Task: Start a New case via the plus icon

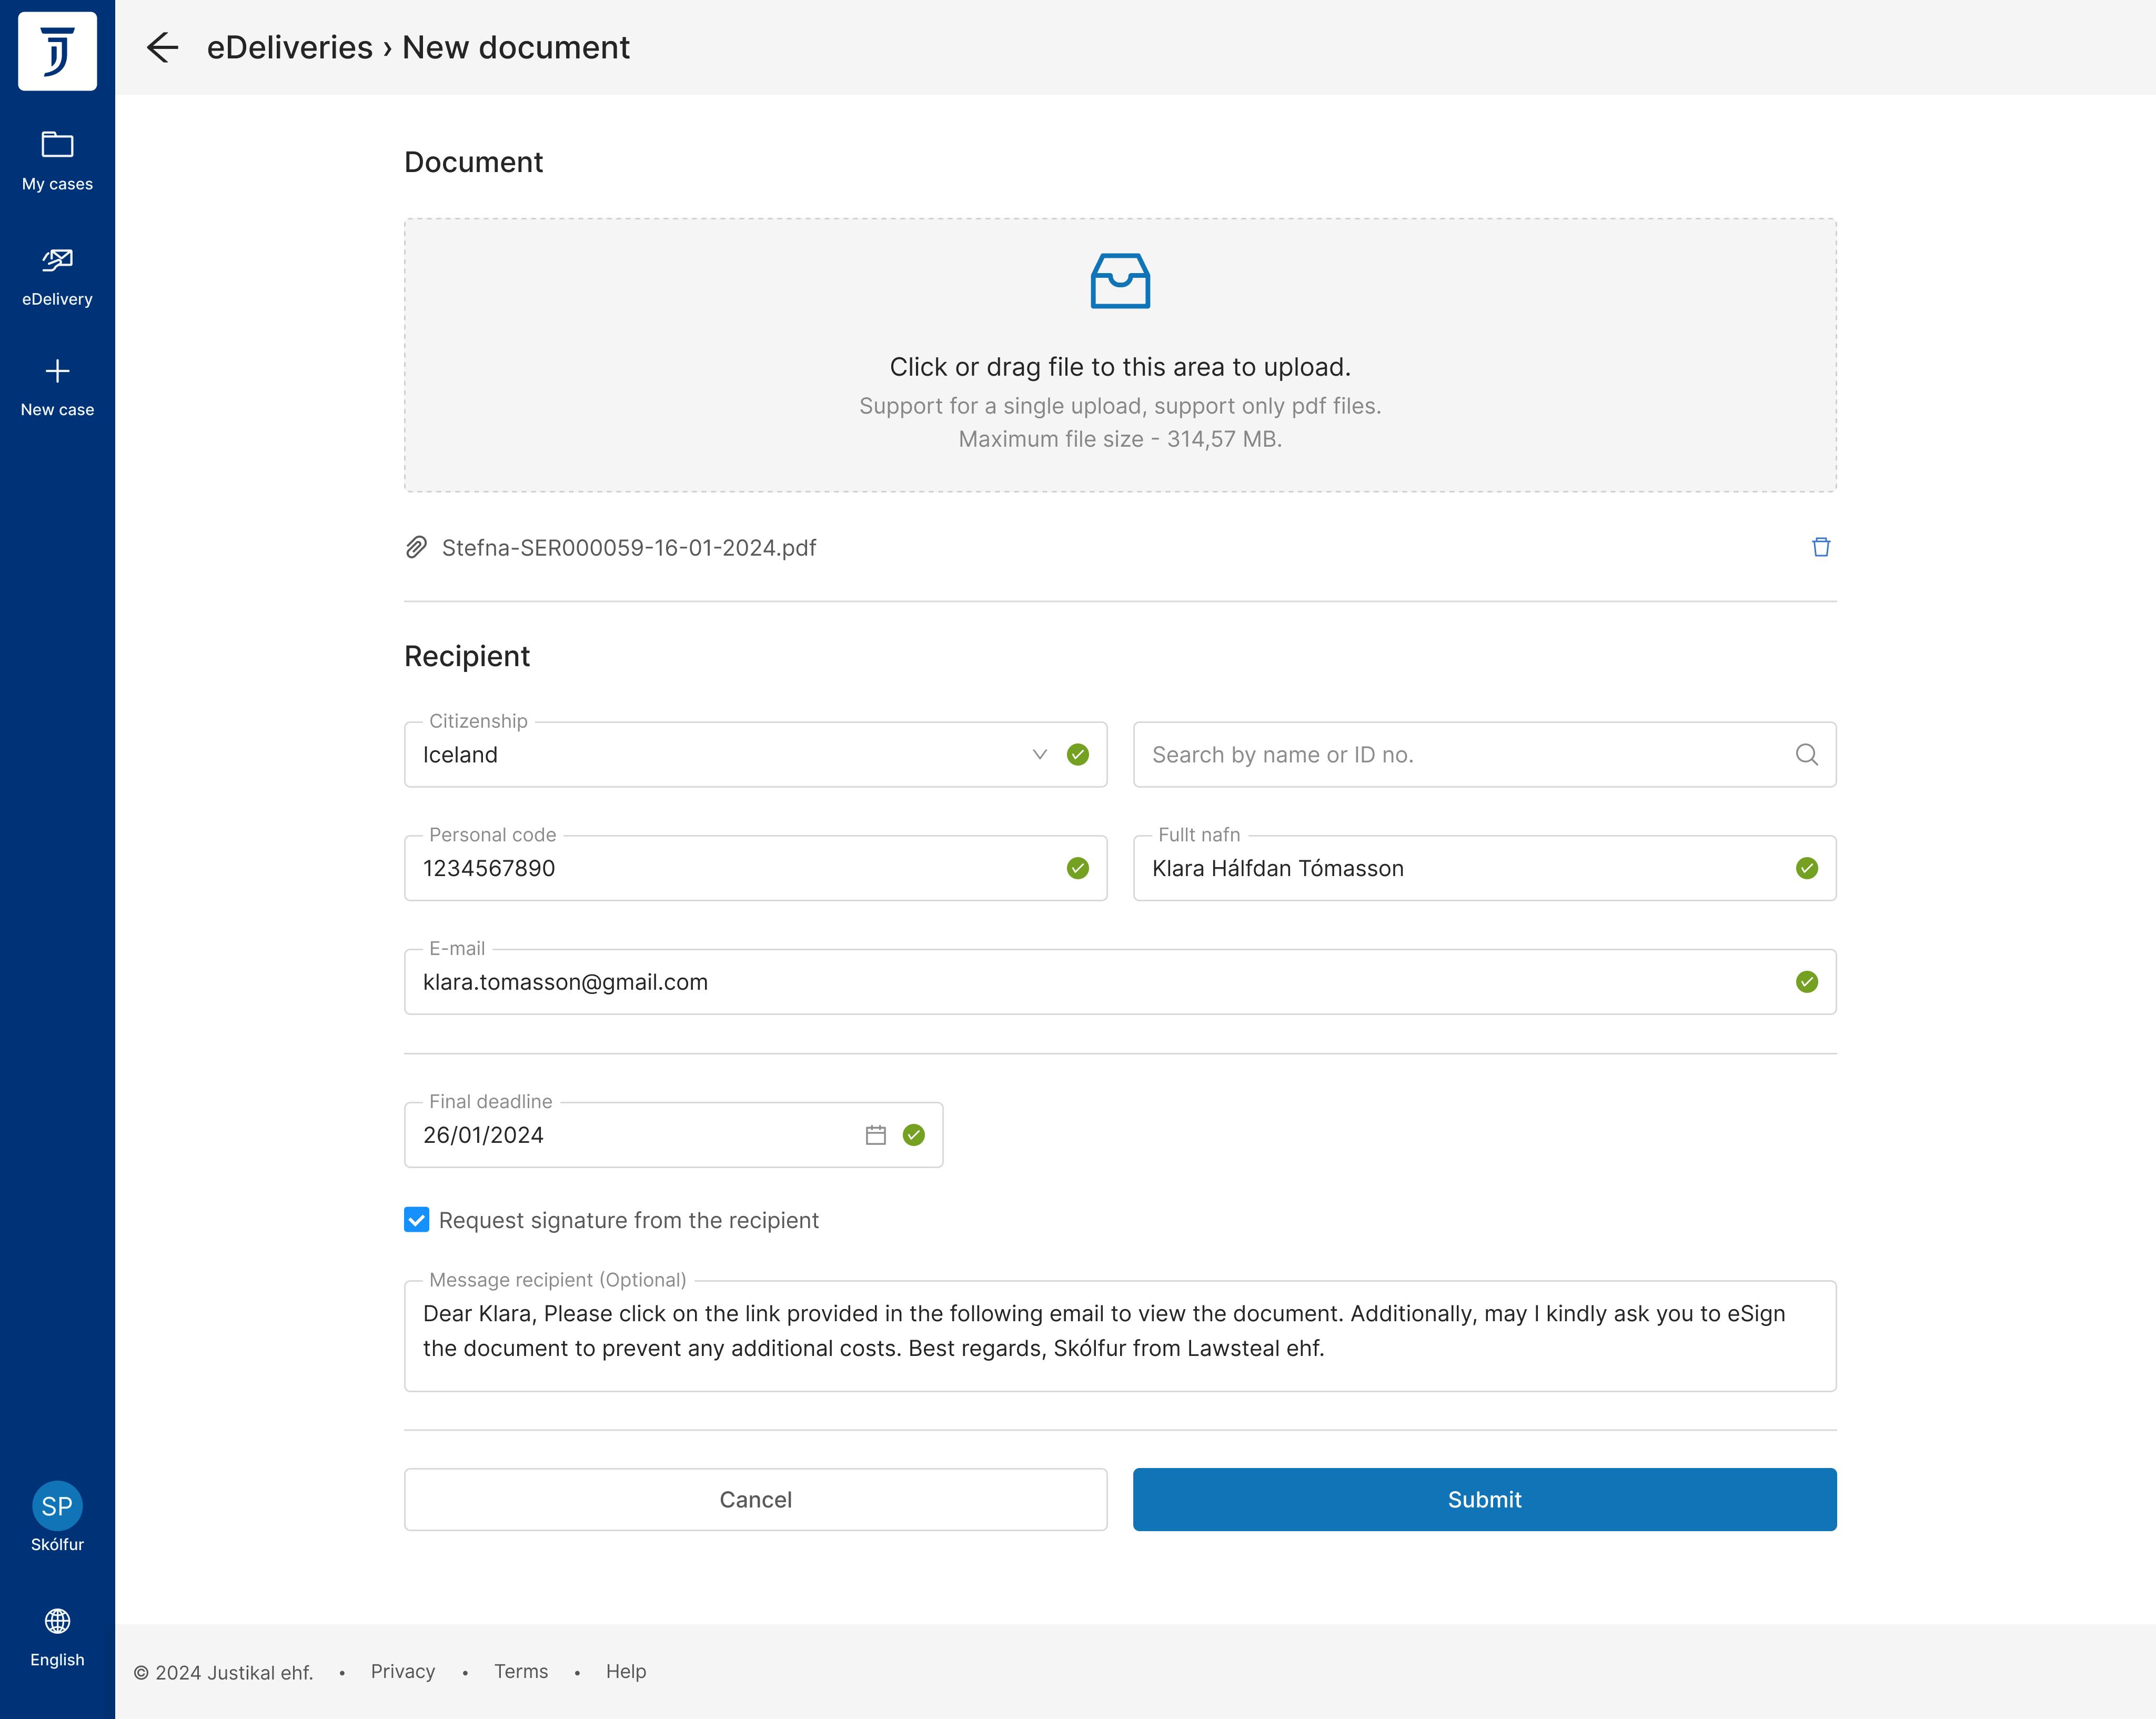Action: click(x=57, y=371)
